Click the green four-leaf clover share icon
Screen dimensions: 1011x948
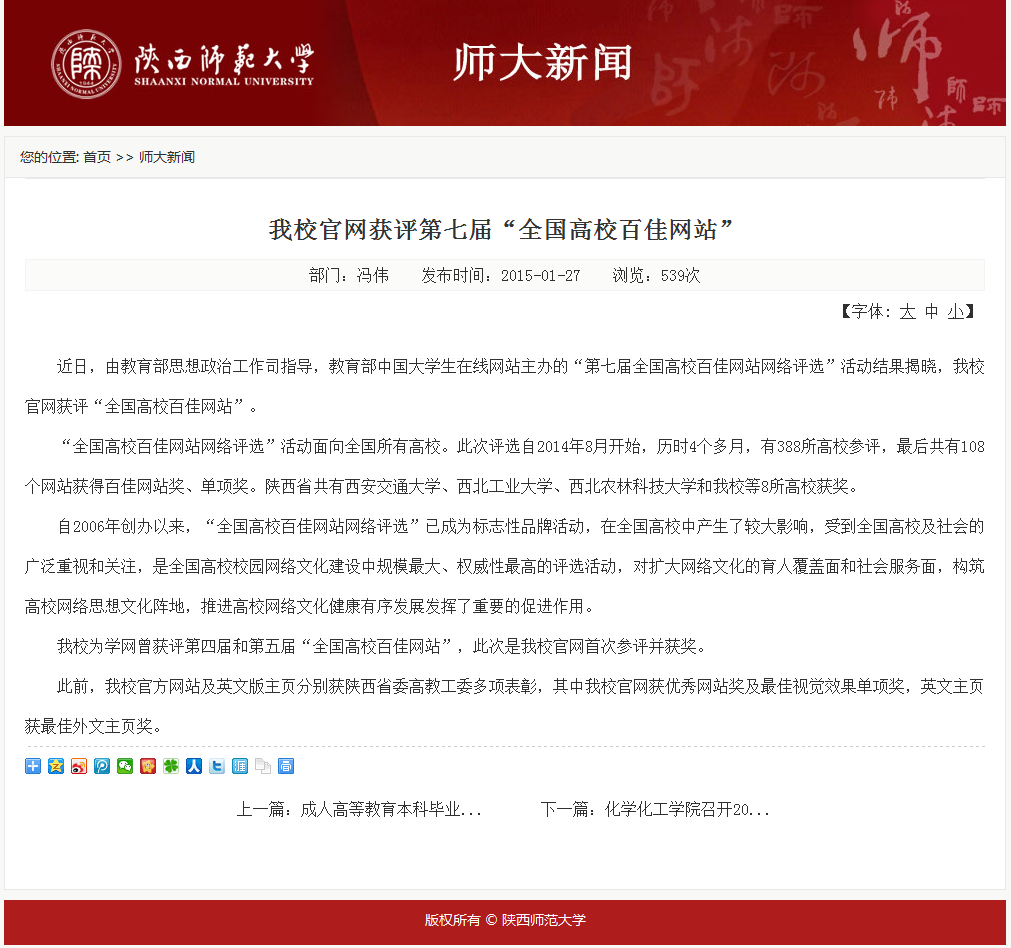[171, 766]
